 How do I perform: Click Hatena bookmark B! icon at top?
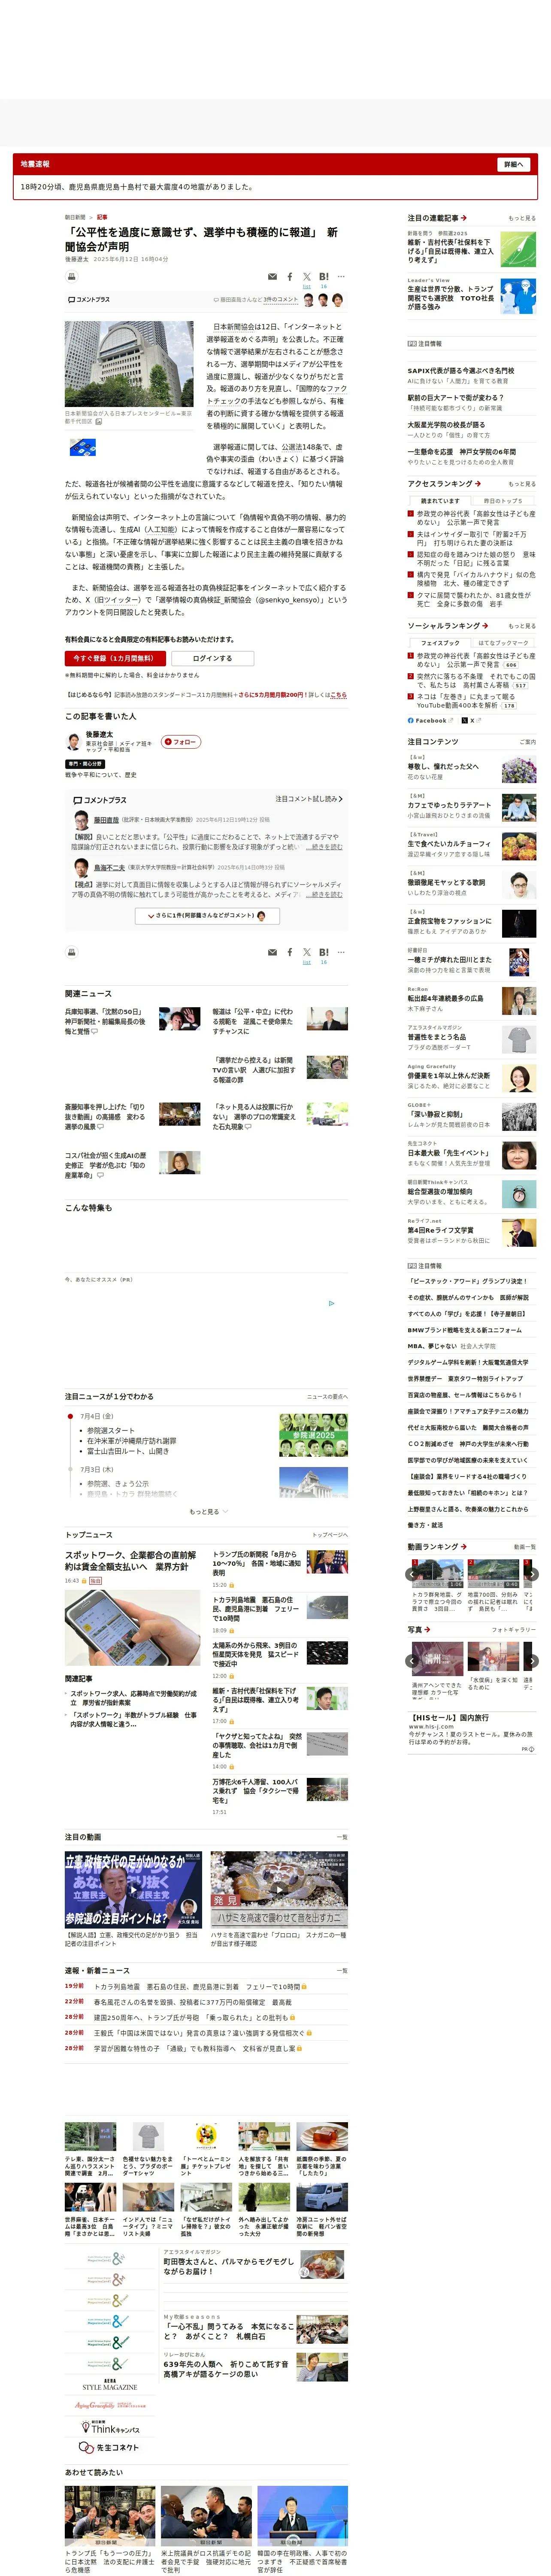(x=323, y=277)
